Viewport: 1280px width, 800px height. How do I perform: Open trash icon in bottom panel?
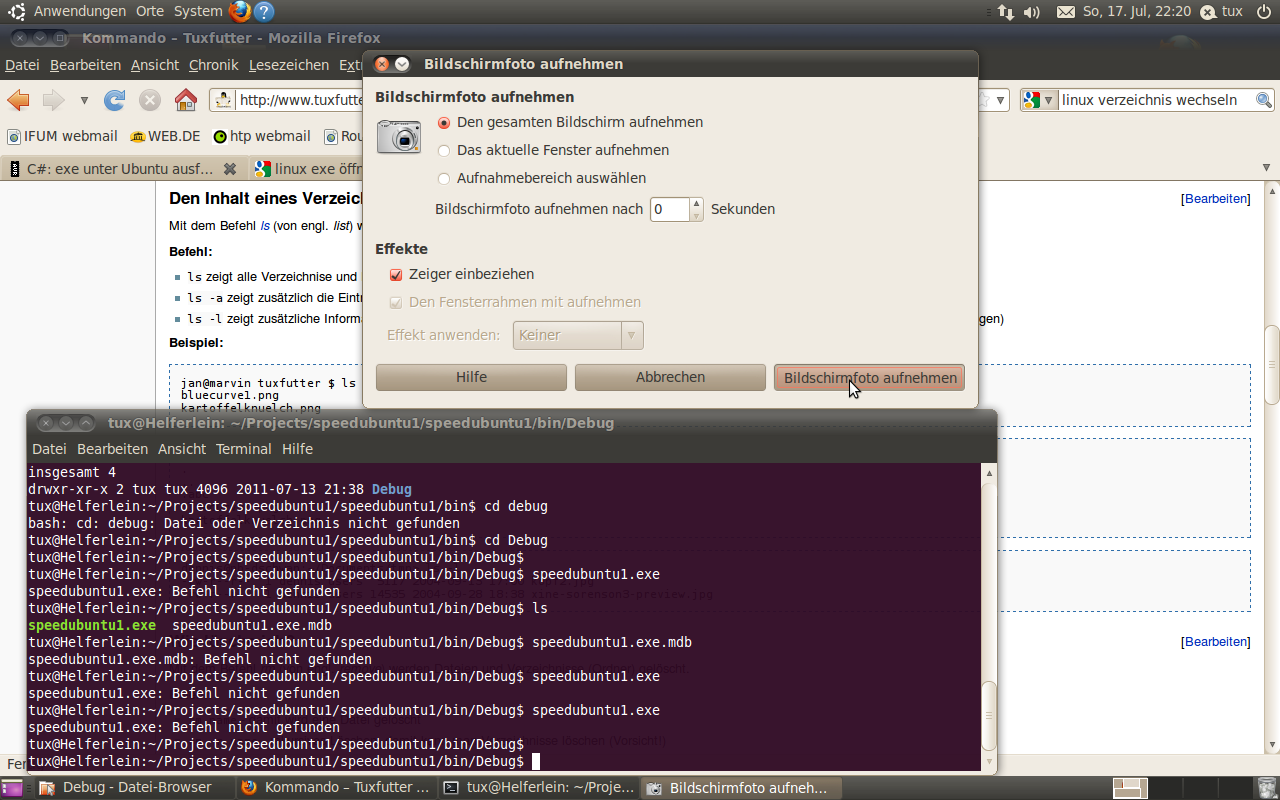coord(1266,788)
